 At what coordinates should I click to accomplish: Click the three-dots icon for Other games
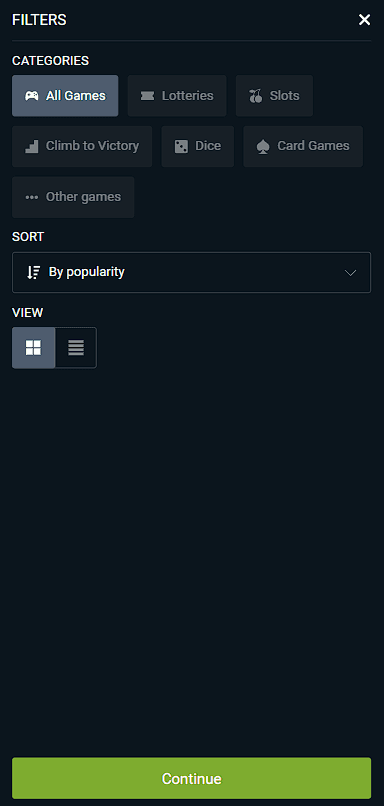click(32, 197)
